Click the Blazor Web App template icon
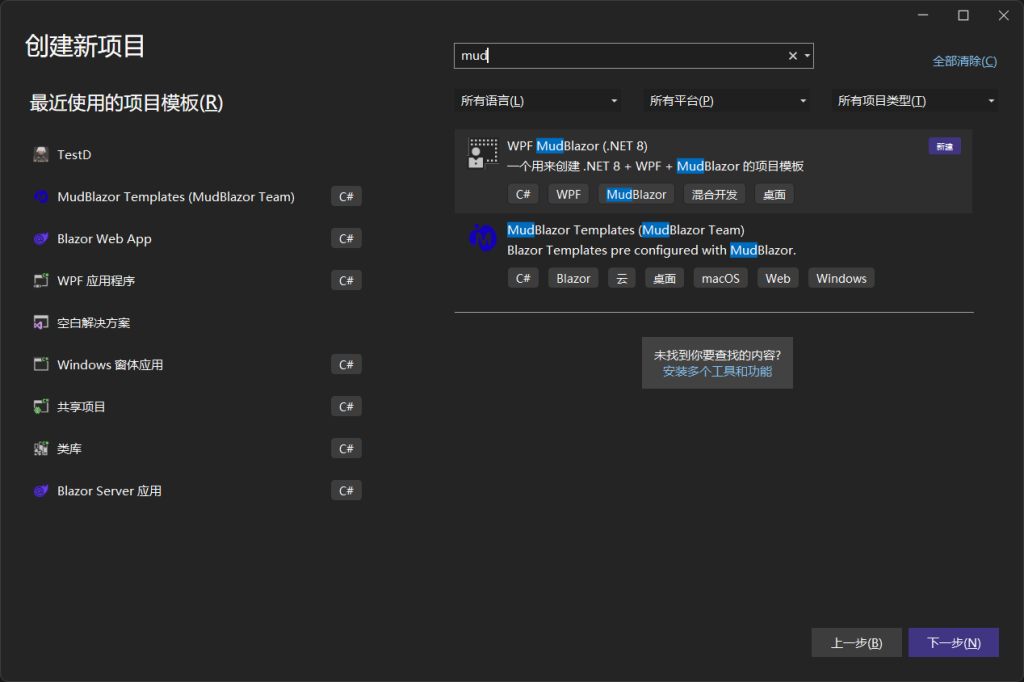Image resolution: width=1024 pixels, height=682 pixels. [39, 238]
